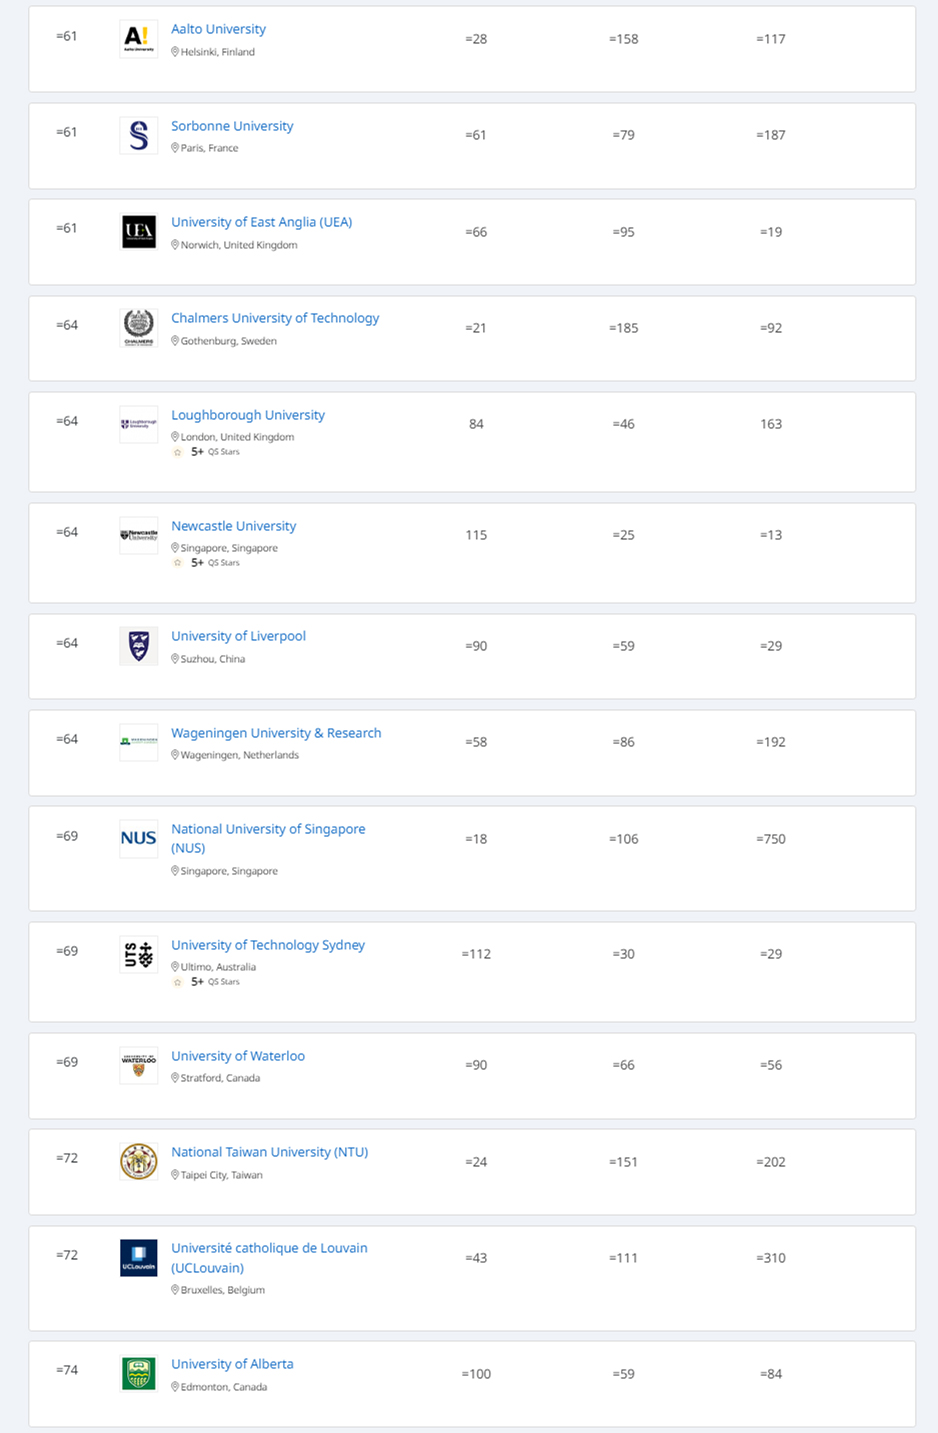
Task: Click the University of Liverpool shield logo
Action: tap(138, 646)
